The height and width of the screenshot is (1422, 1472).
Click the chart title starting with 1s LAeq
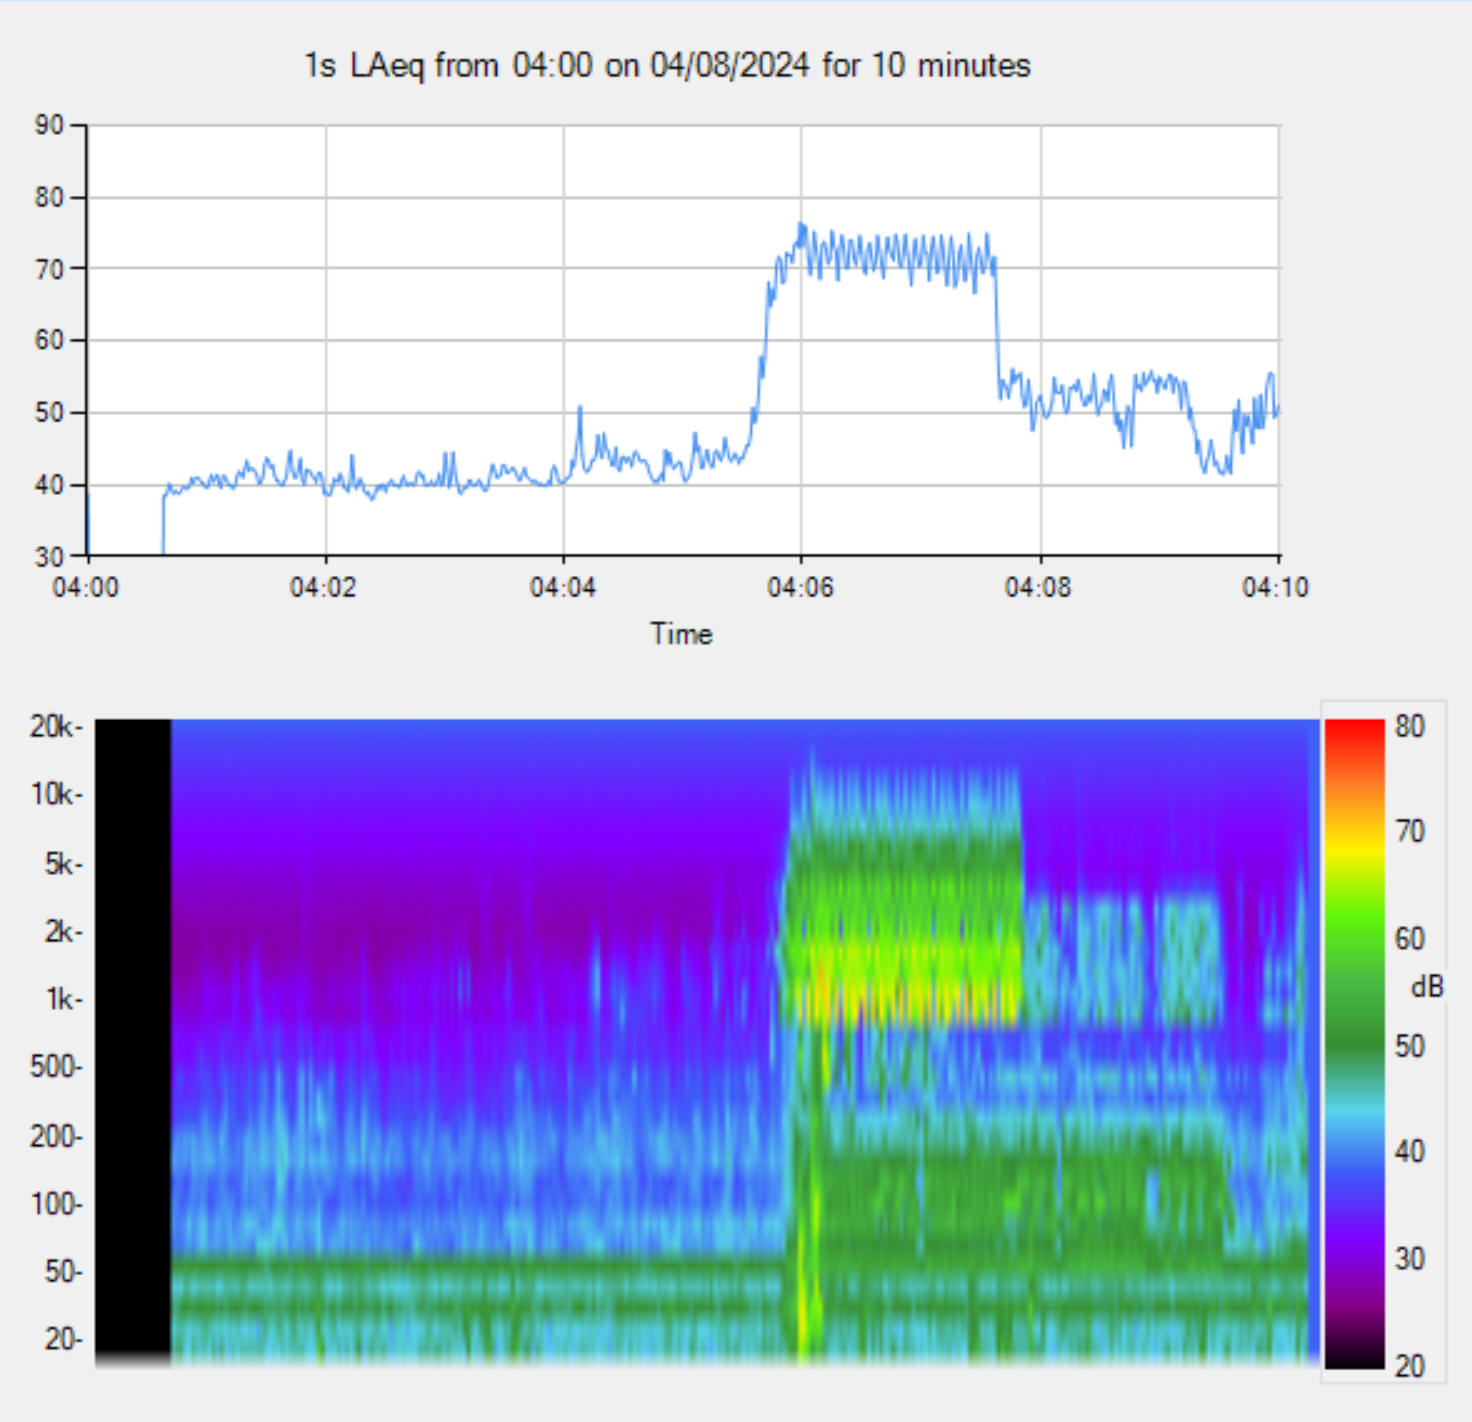point(667,66)
